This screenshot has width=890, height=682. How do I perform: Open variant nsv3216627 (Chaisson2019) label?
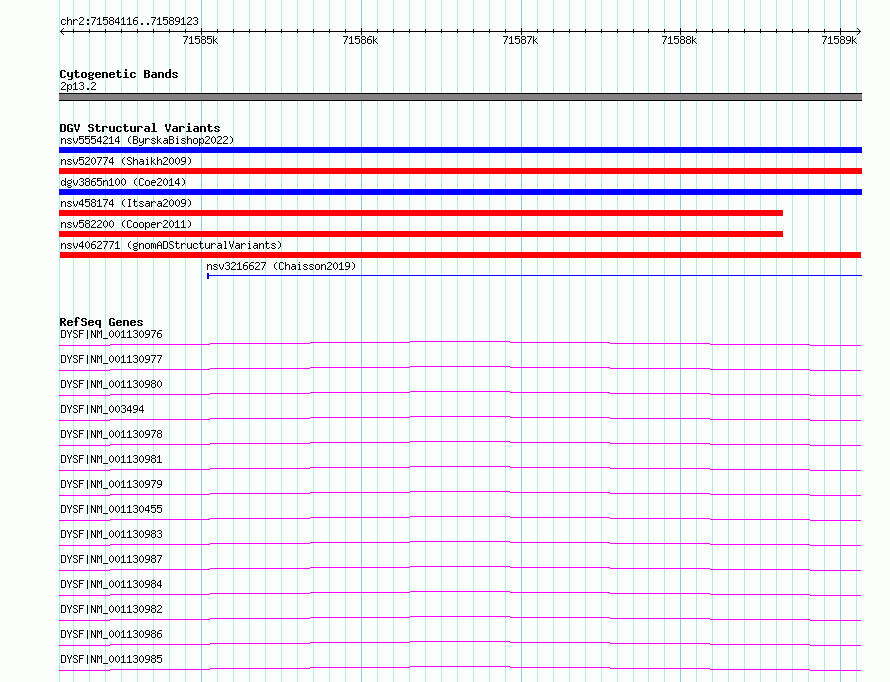click(281, 266)
